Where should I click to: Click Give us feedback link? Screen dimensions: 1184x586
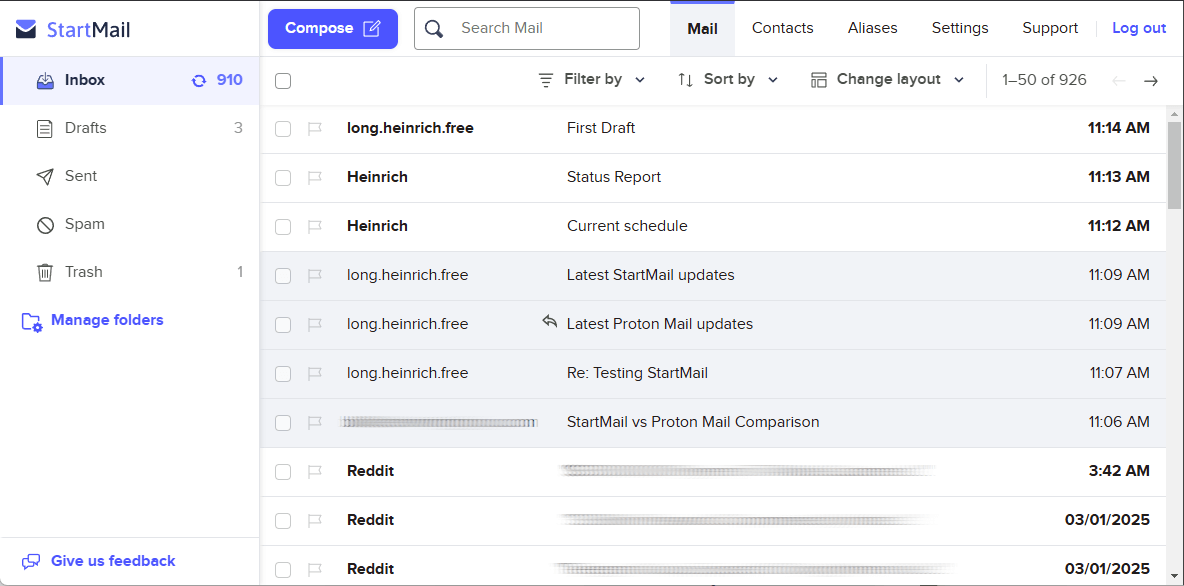click(113, 561)
